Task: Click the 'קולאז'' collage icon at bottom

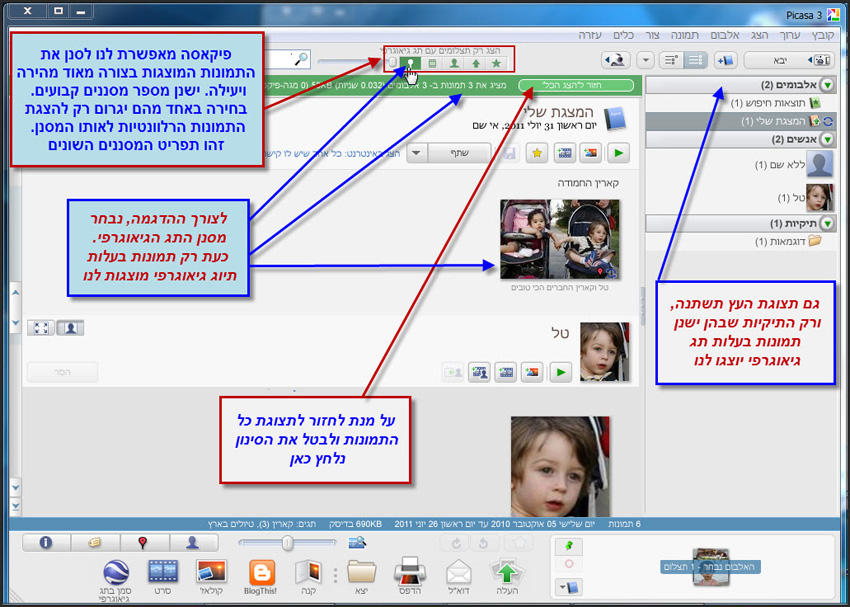Action: tap(211, 576)
